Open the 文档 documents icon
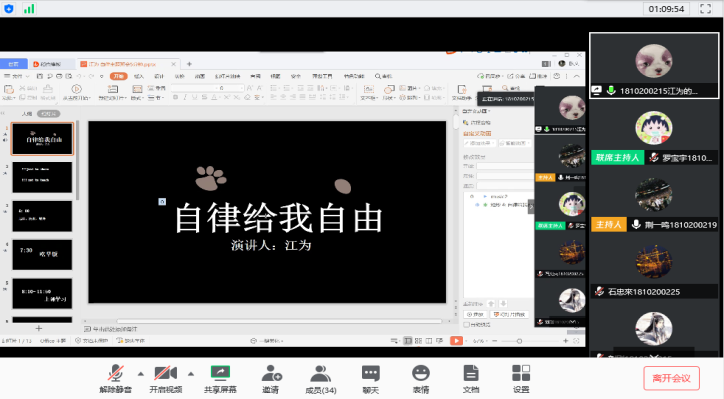This screenshot has height=399, width=724. (471, 379)
